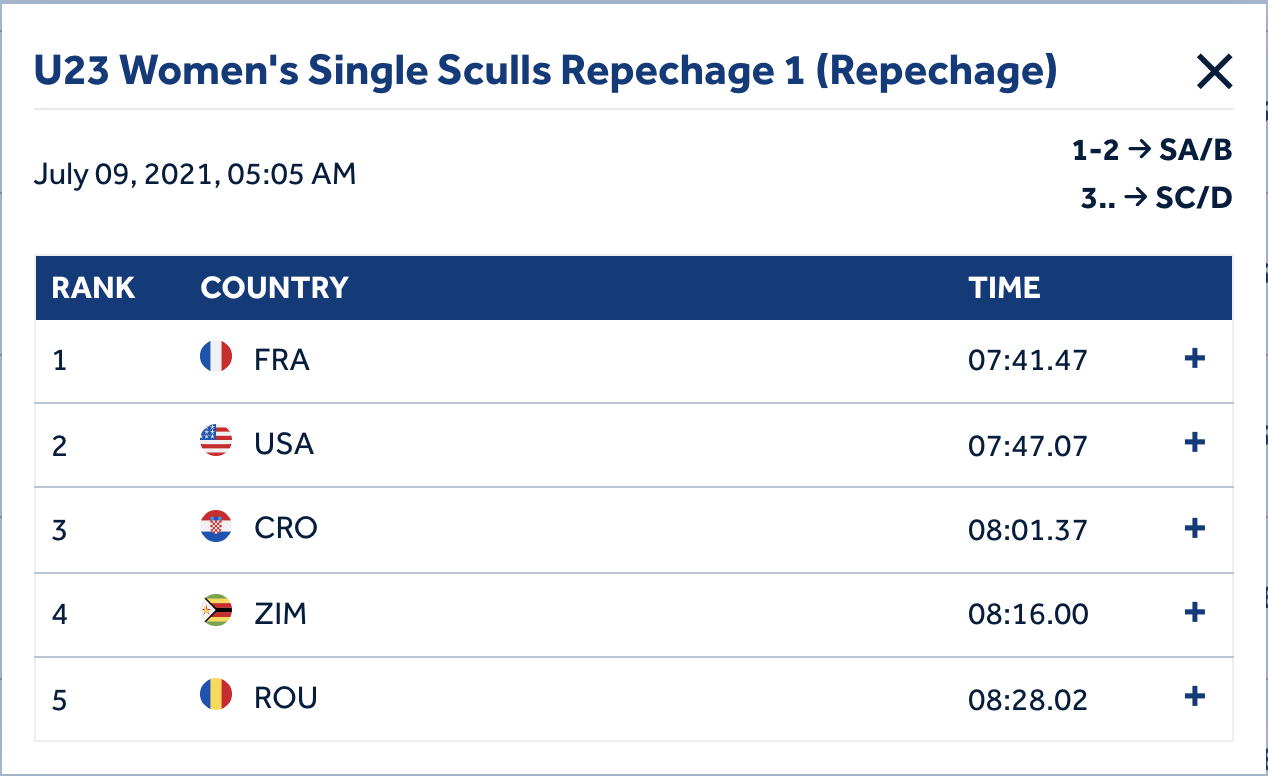This screenshot has width=1268, height=776.
Task: Close the Repechage 1 results dialog
Action: 1214,72
